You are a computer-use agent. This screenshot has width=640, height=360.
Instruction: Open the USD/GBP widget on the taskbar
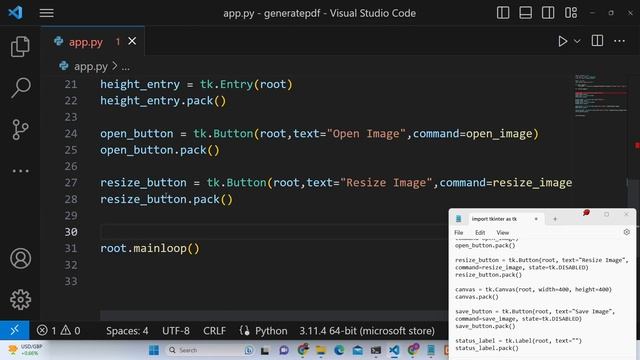(x=25, y=350)
